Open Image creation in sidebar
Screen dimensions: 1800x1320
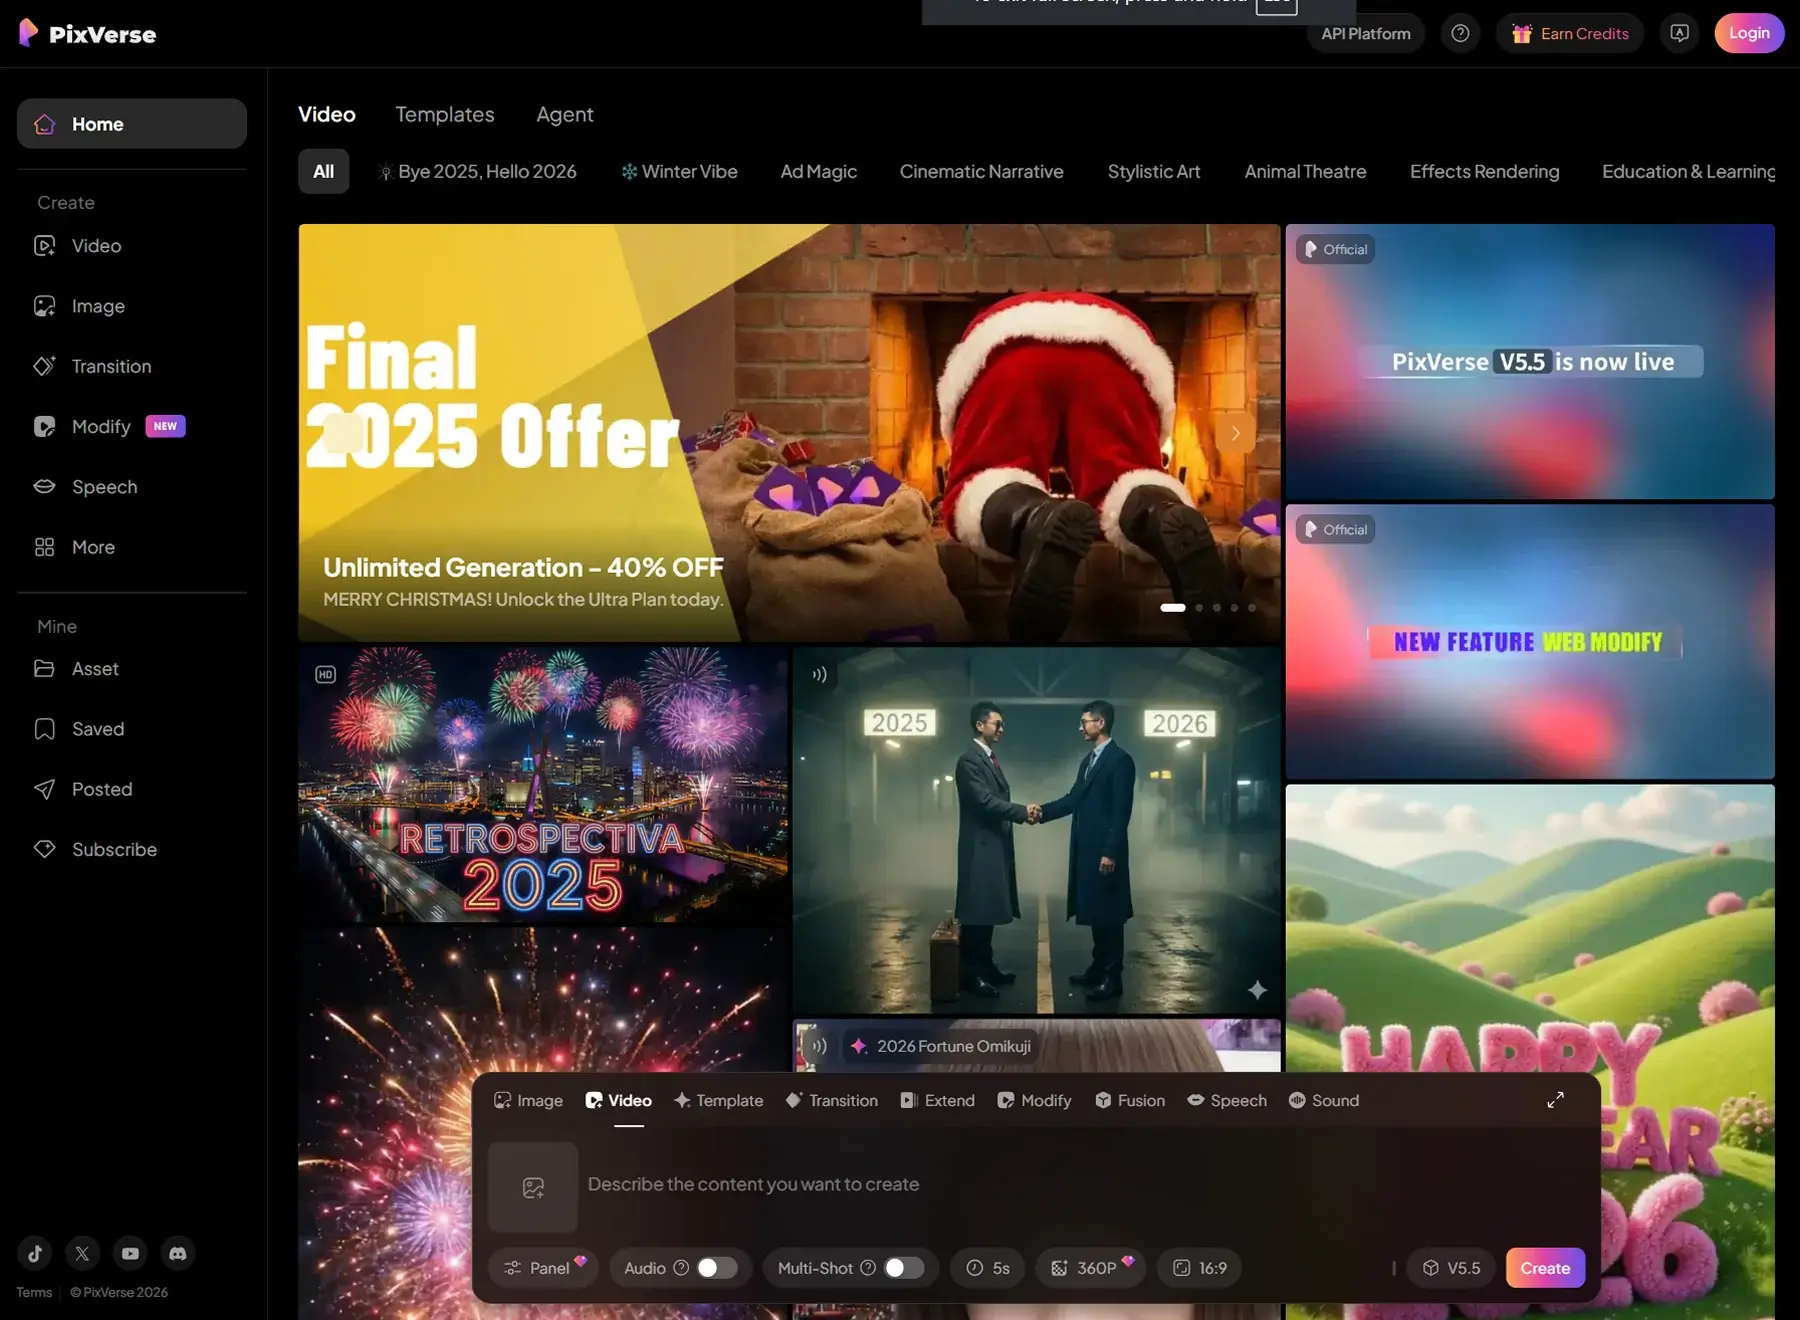click(x=132, y=306)
